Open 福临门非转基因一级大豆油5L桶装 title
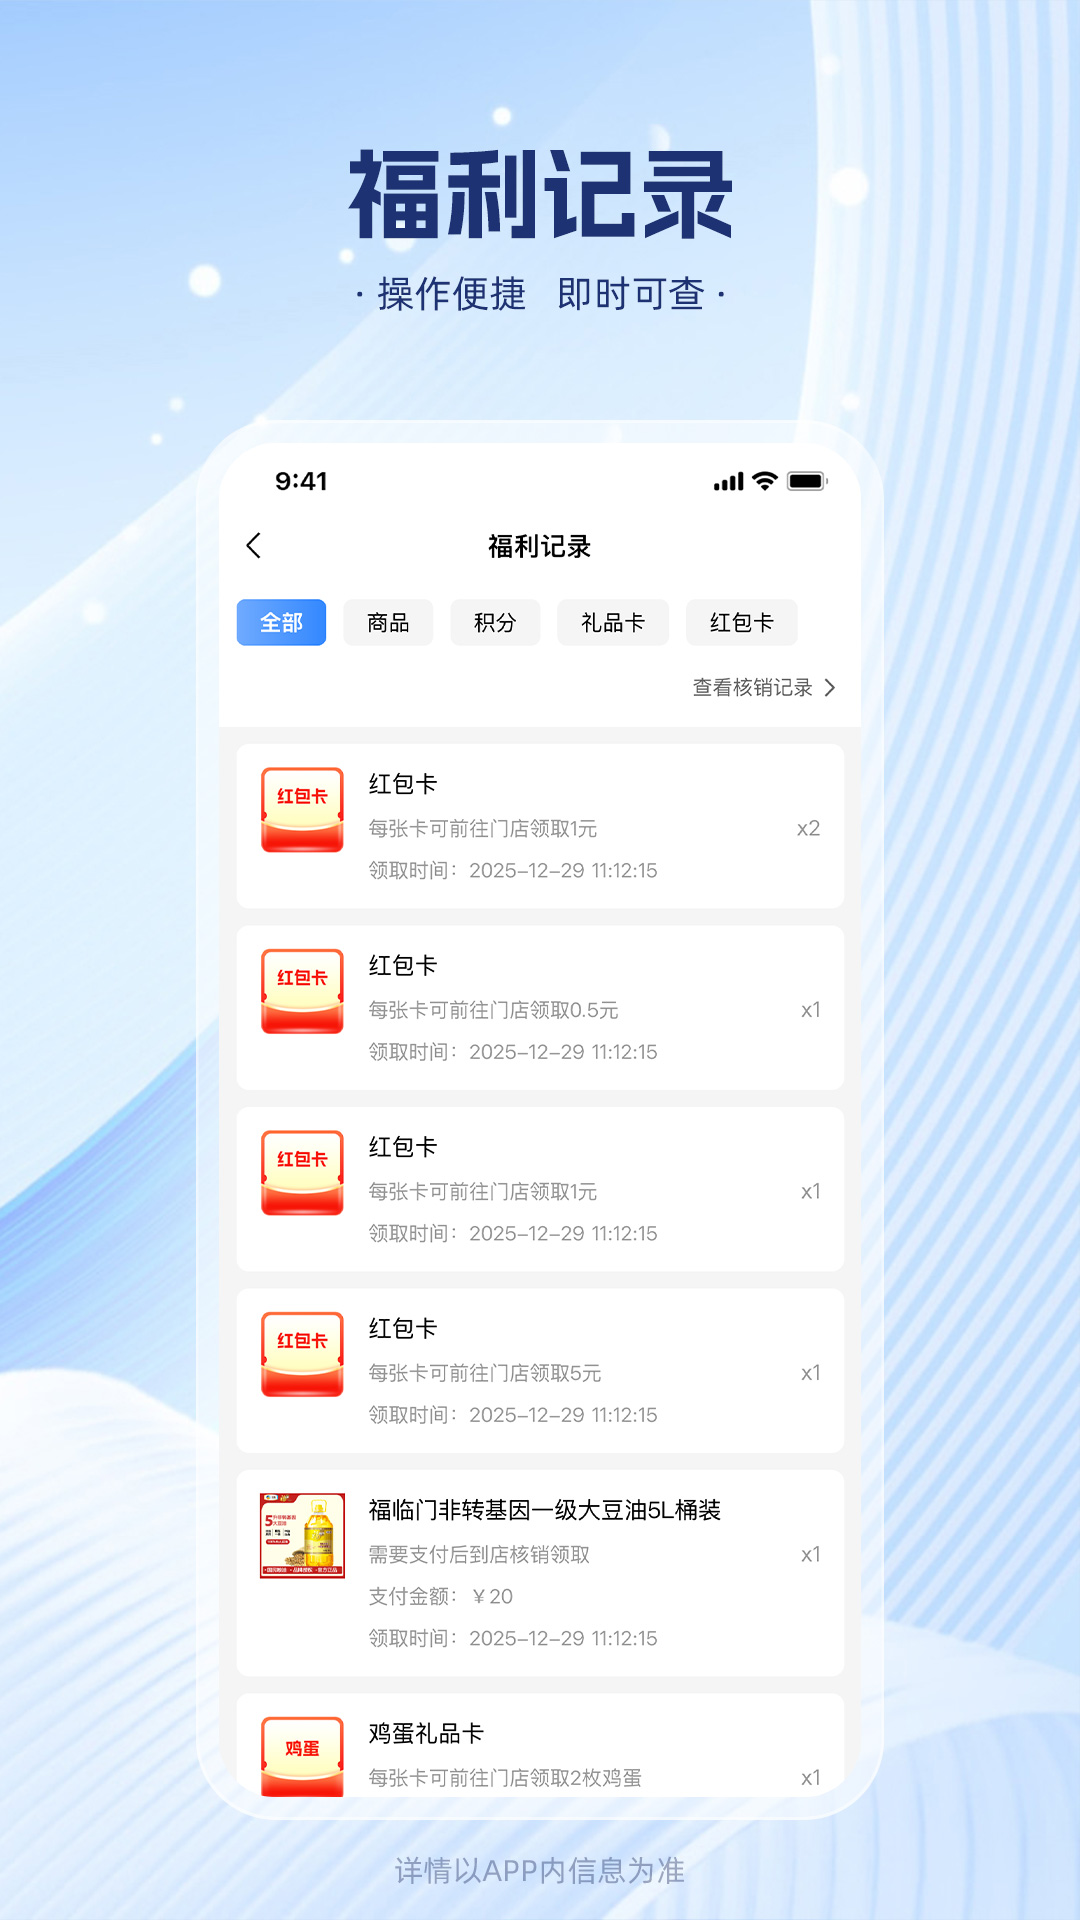The height and width of the screenshot is (1920, 1080). point(544,1510)
